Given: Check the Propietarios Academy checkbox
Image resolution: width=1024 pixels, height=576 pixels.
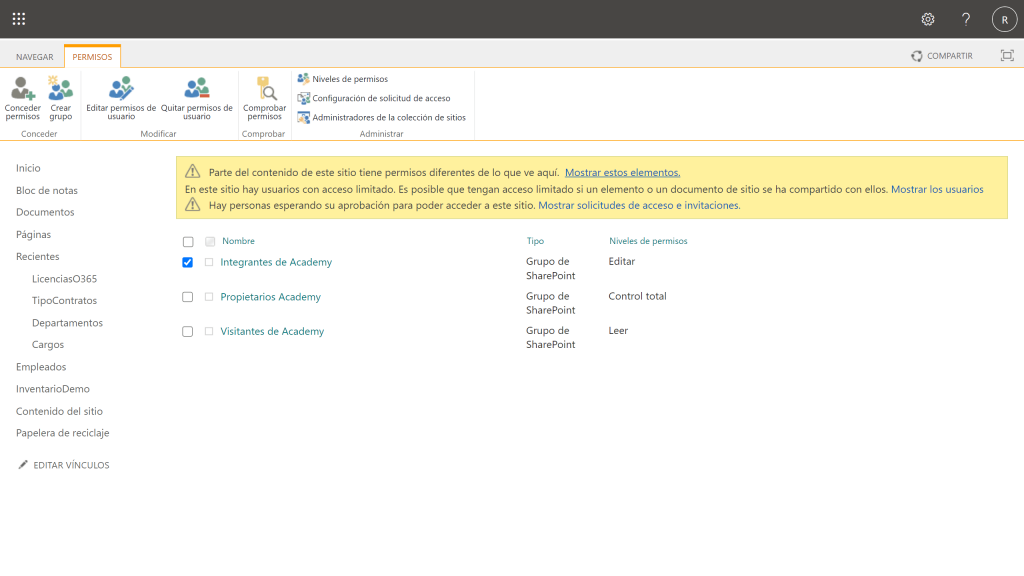Looking at the screenshot, I should click(187, 296).
